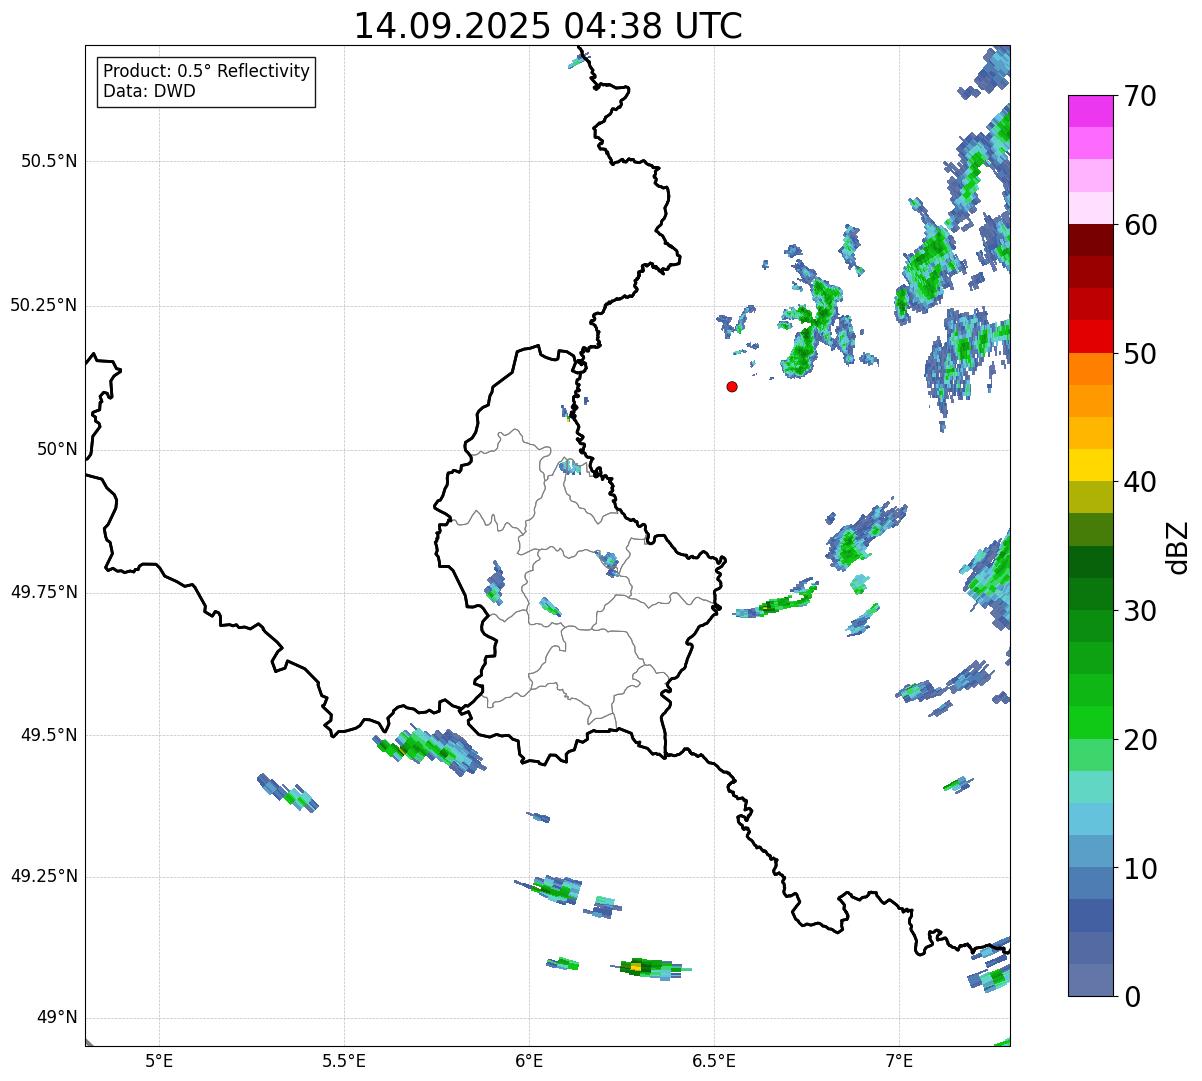Click the "7°E" longitude axis label

(x=899, y=1060)
